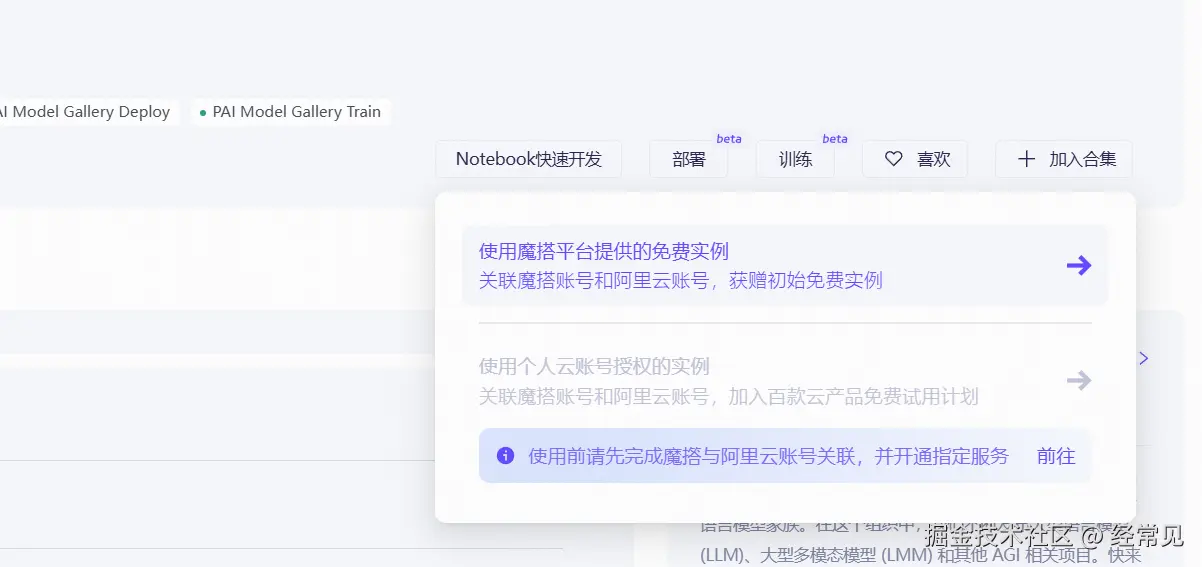Click the 训练 beta button
This screenshot has height=567, width=1202.
pyautogui.click(x=795, y=159)
